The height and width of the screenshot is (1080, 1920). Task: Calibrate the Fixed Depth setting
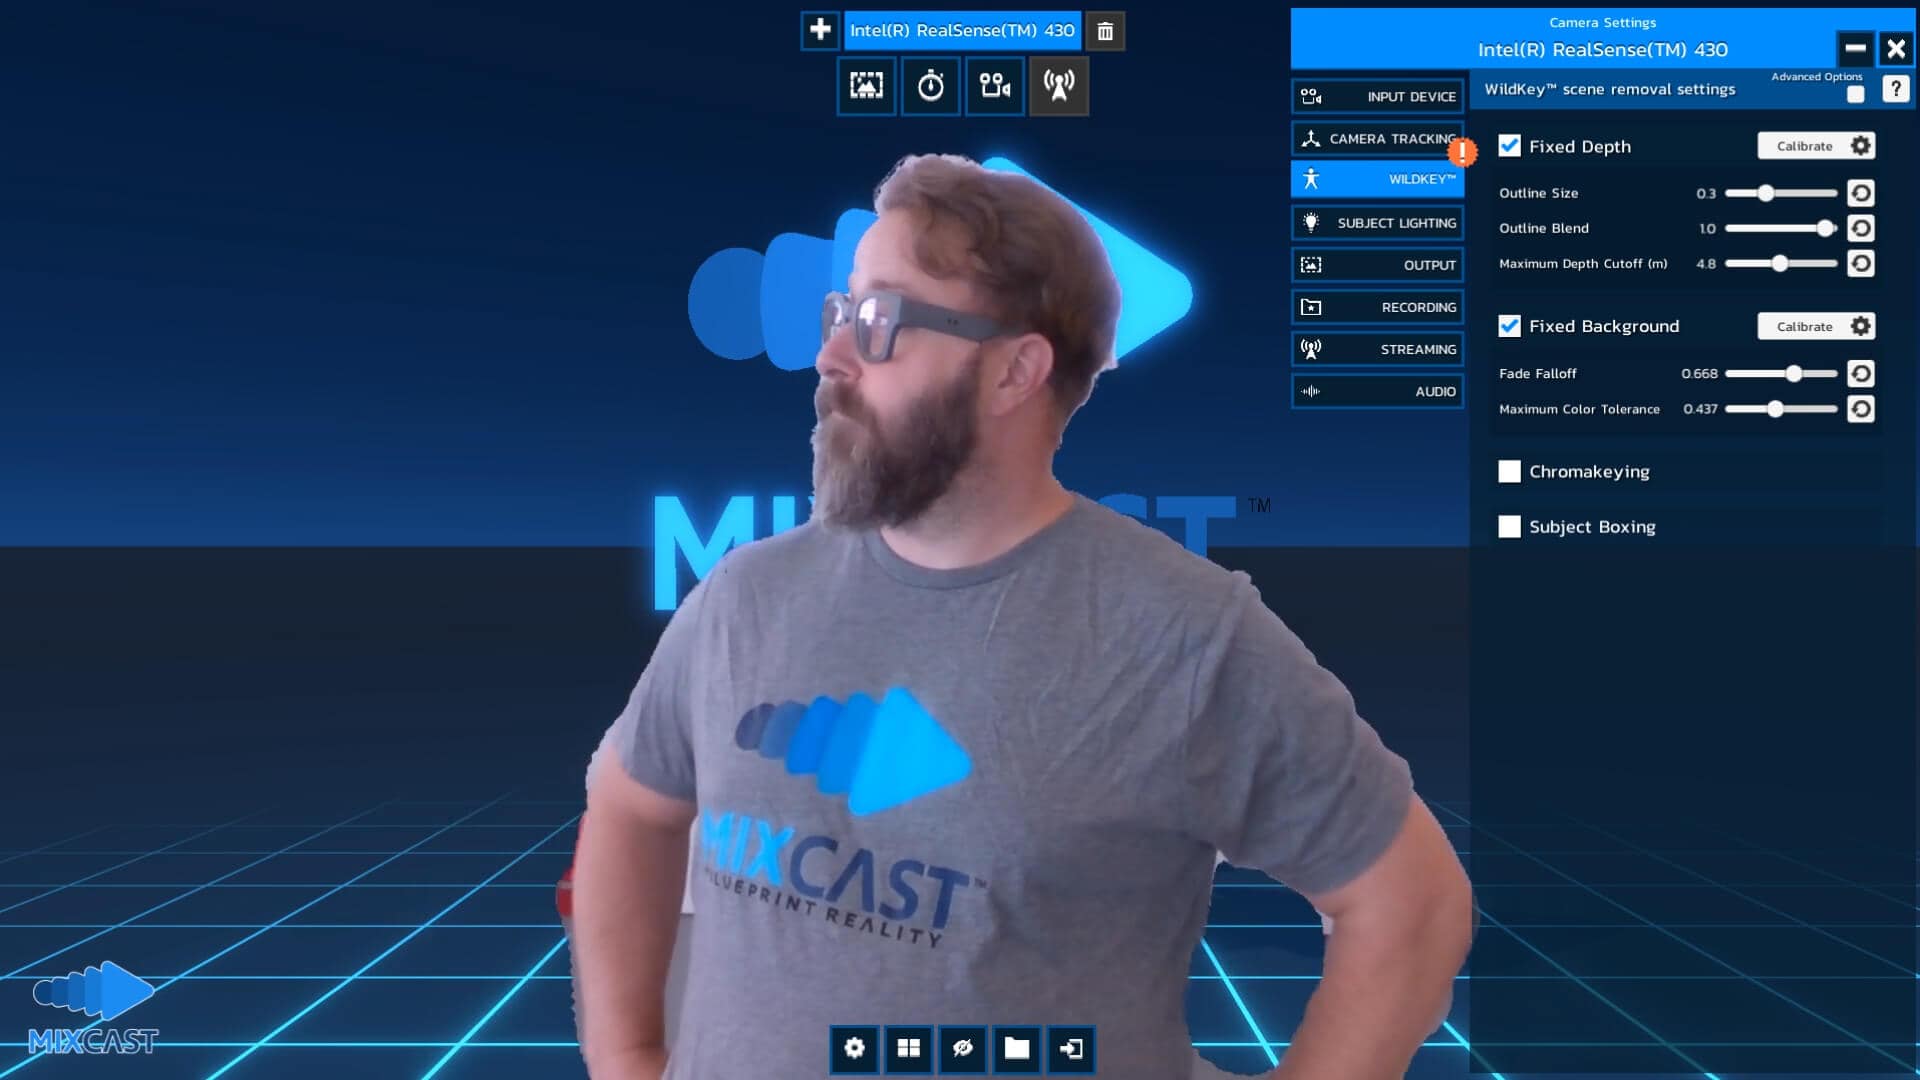1804,145
